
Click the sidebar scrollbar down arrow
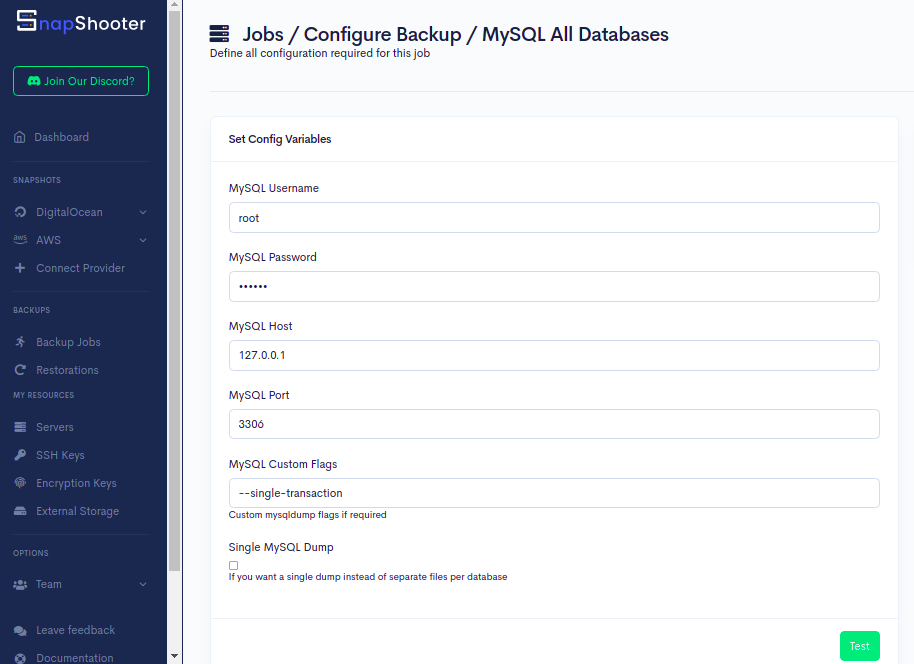click(x=174, y=656)
